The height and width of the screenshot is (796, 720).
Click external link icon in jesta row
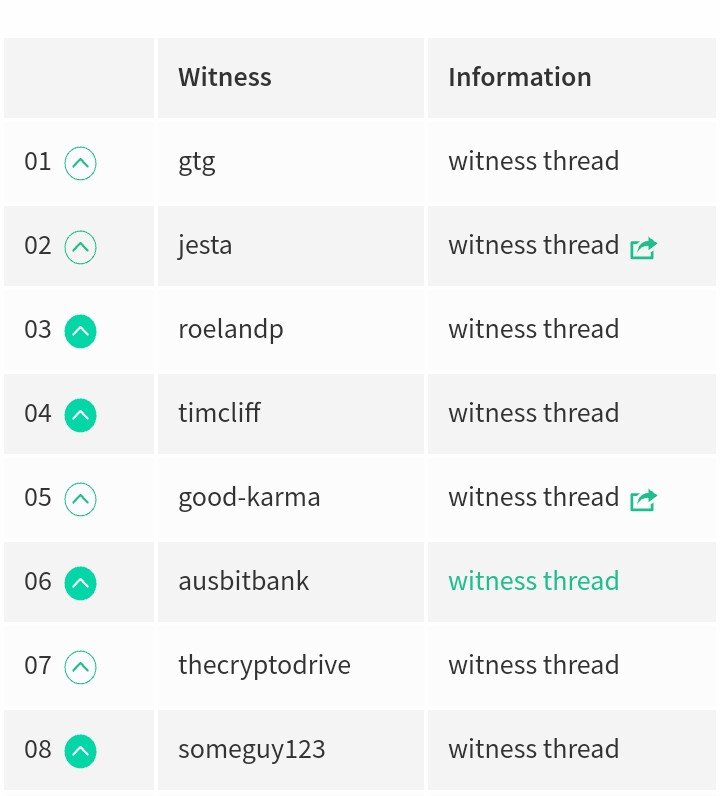(x=643, y=247)
